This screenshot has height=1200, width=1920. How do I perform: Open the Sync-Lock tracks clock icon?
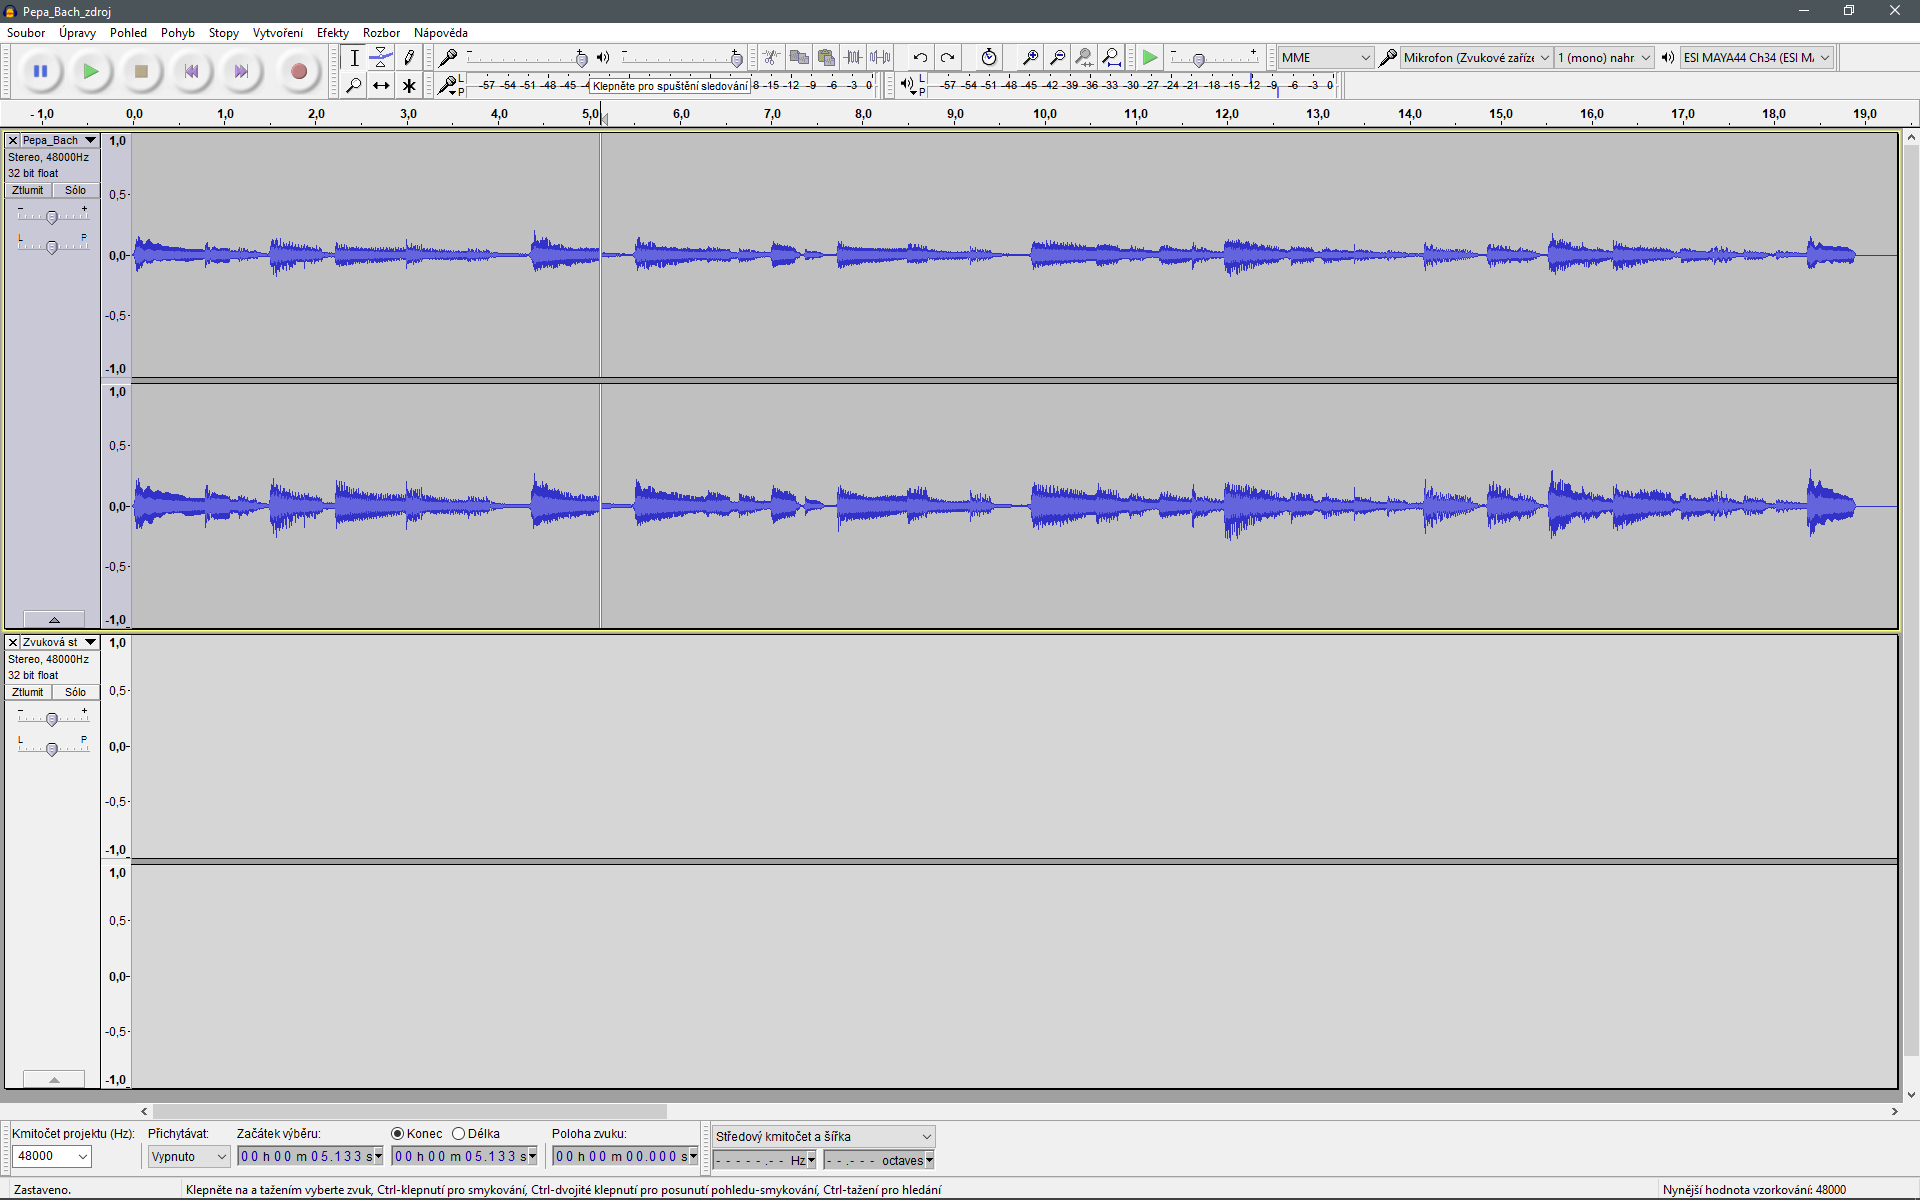coord(988,58)
